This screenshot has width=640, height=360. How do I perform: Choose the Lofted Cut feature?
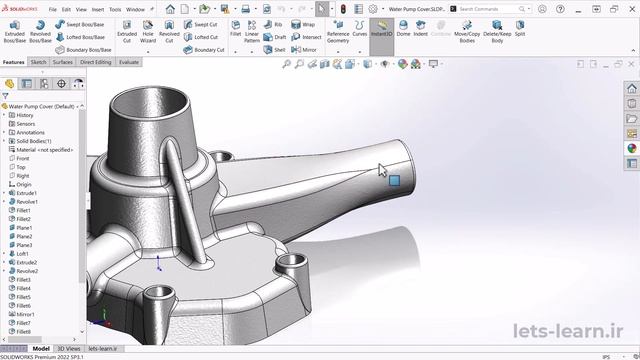click(x=201, y=37)
